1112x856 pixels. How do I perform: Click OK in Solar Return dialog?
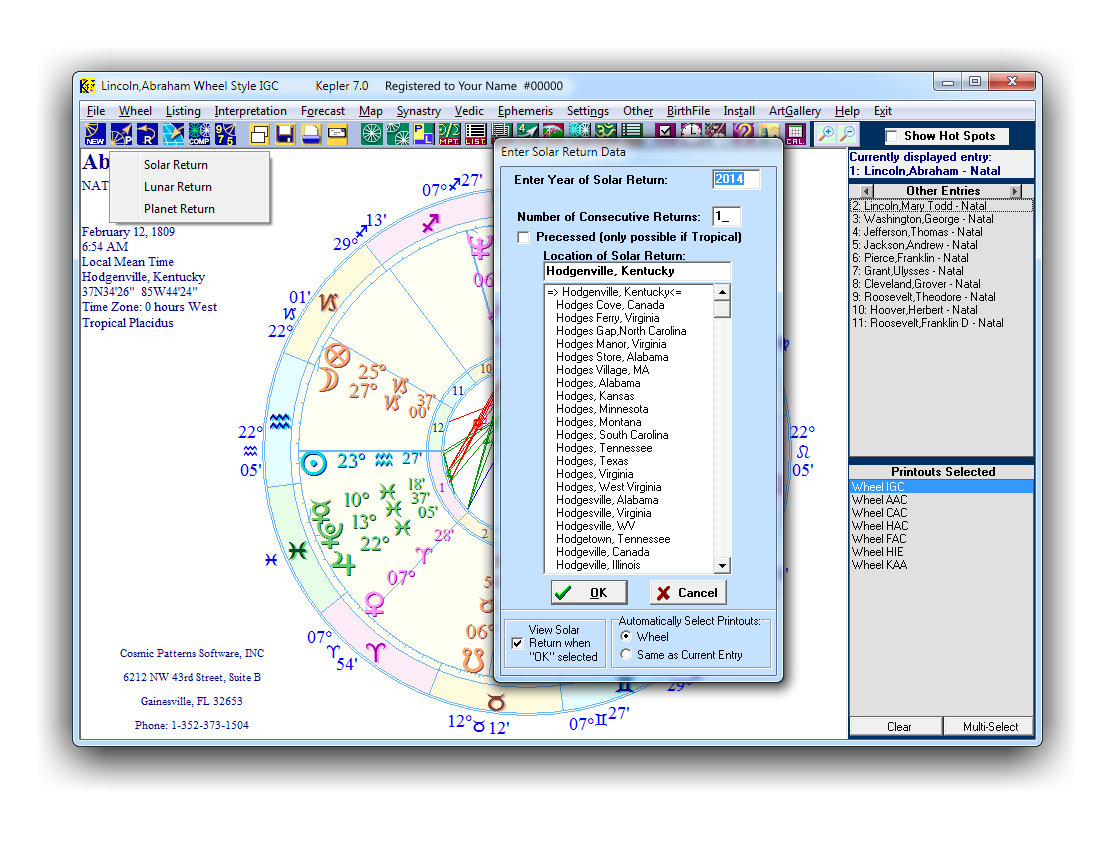[589, 592]
